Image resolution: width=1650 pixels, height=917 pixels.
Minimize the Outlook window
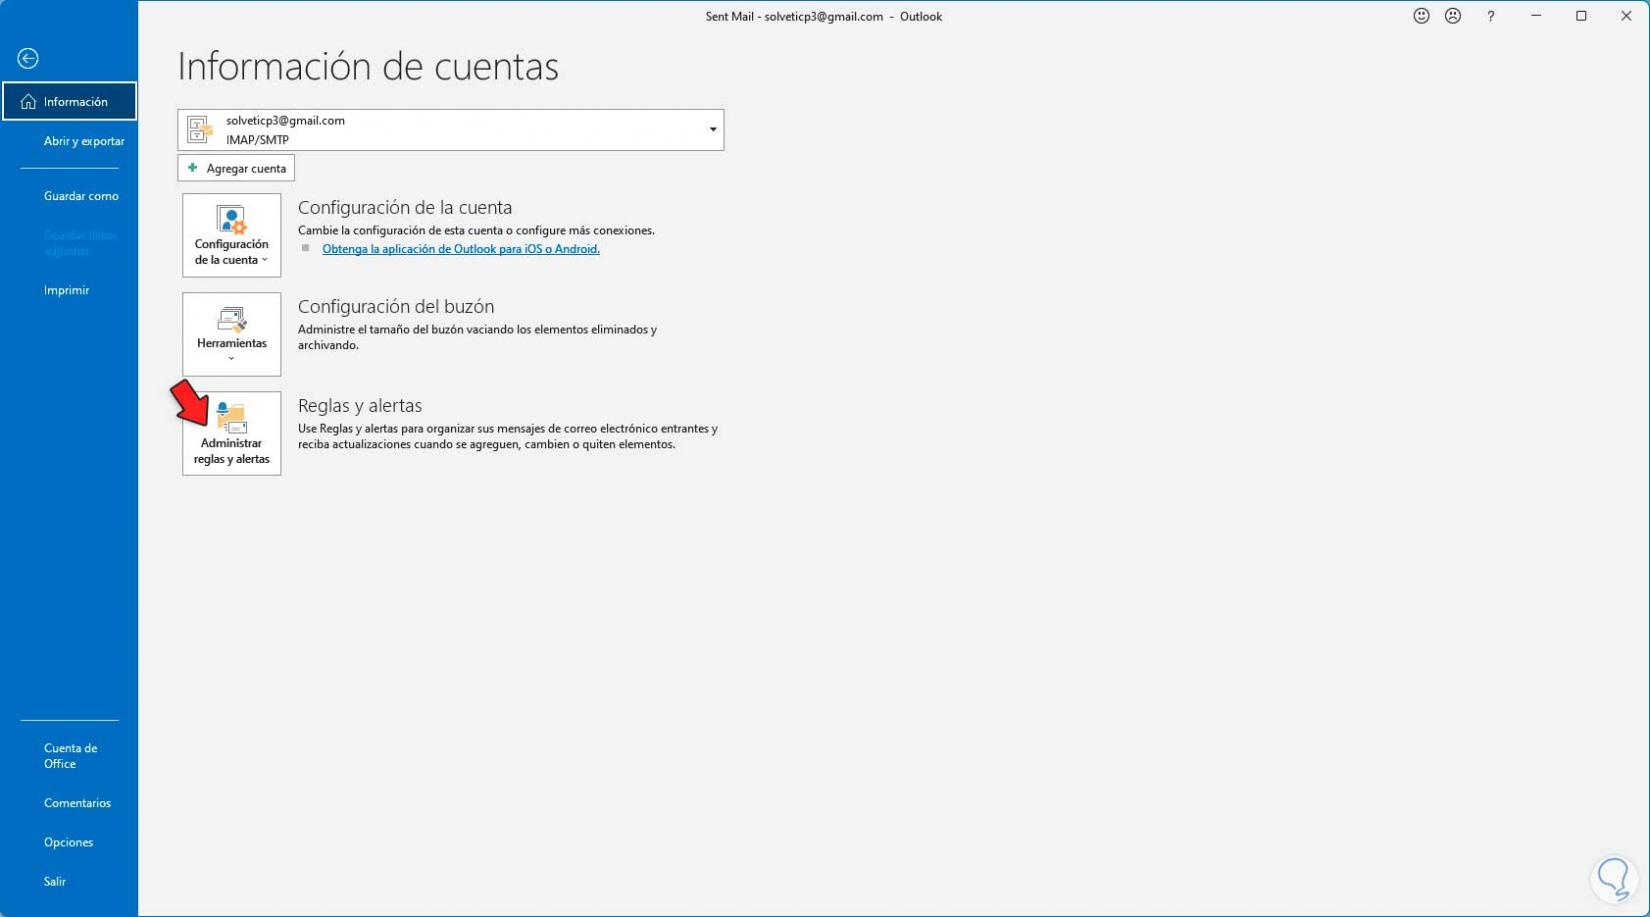click(1536, 16)
